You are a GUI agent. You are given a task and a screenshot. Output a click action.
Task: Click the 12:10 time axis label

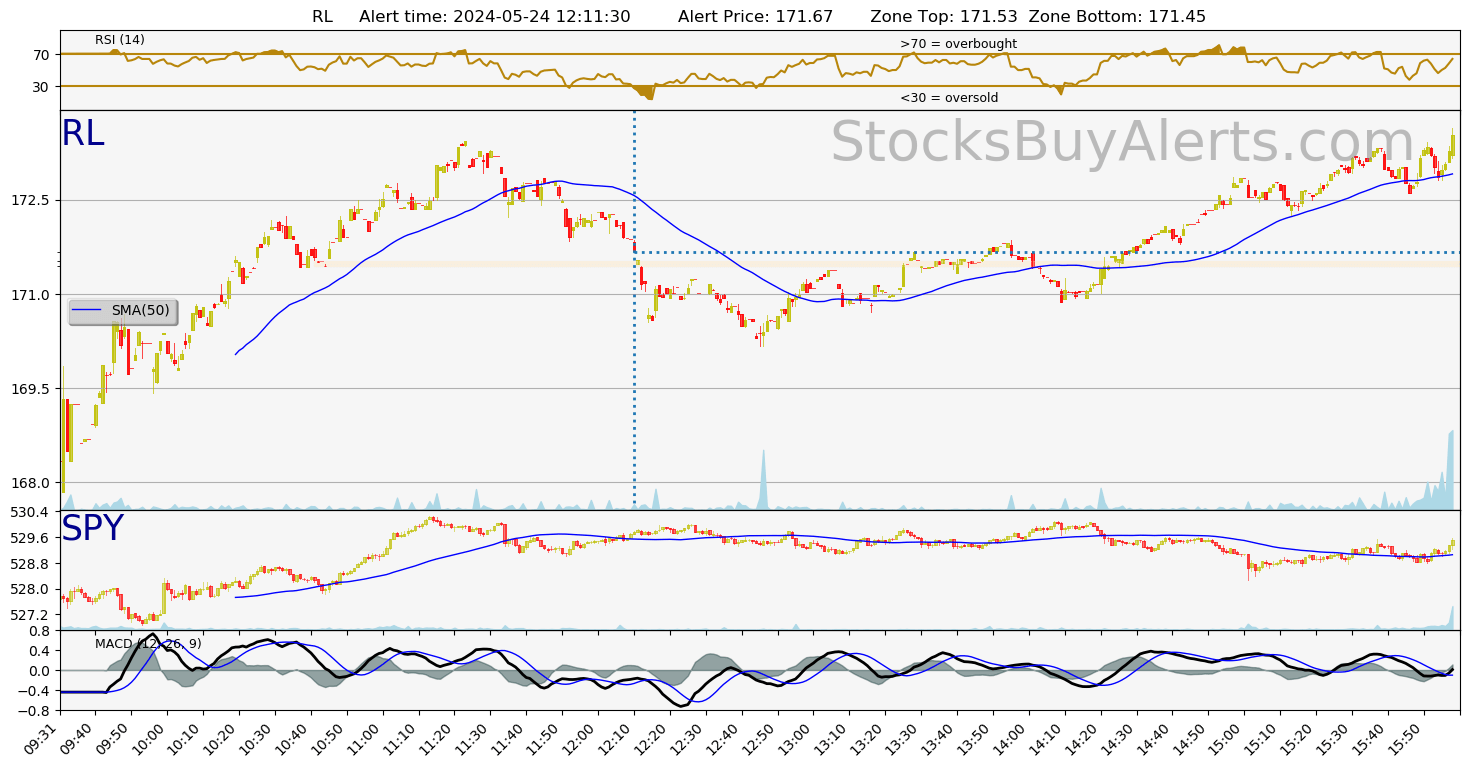click(x=616, y=741)
